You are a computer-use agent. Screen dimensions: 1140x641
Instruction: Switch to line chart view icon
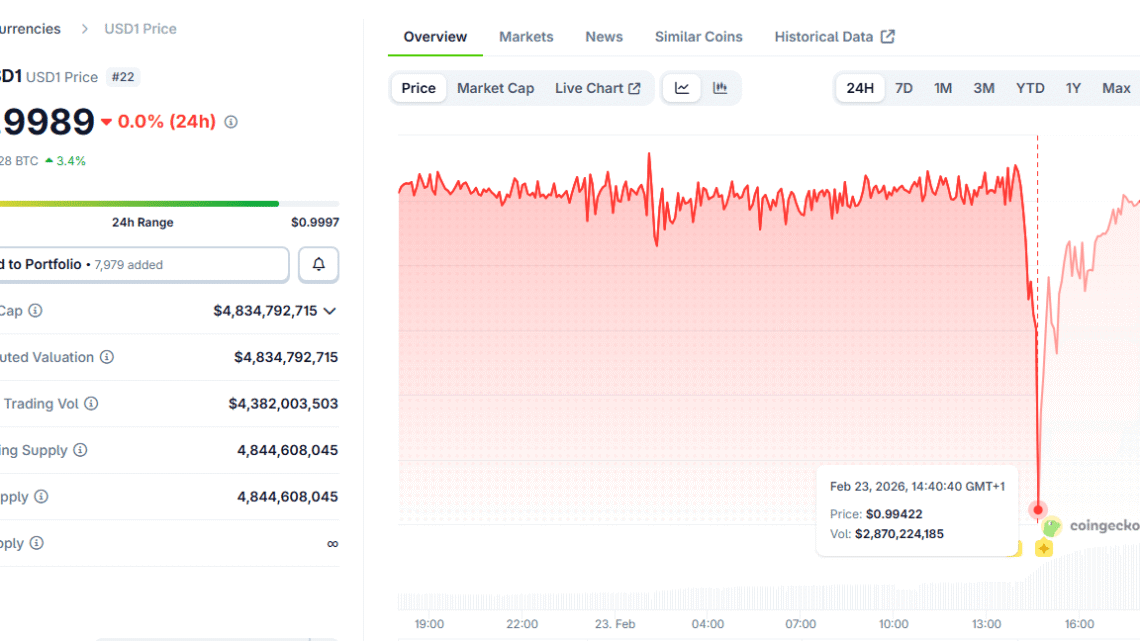point(682,88)
